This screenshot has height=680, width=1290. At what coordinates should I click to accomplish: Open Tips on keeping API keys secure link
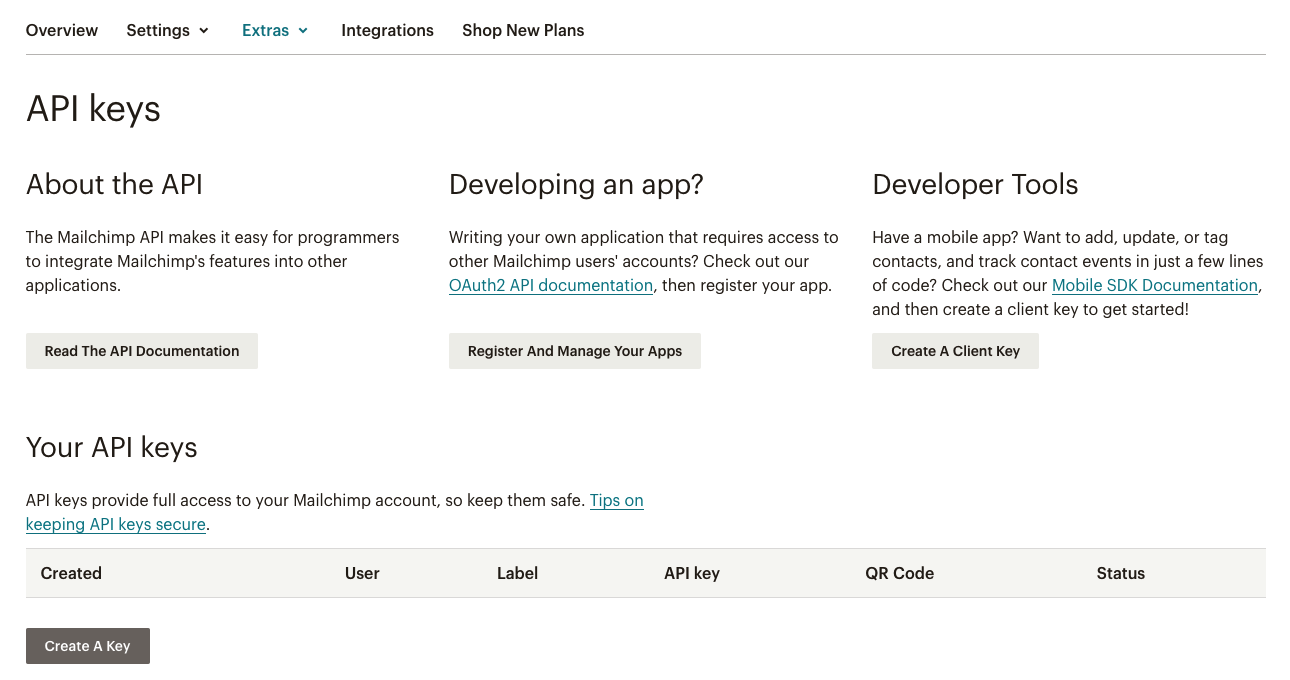click(616, 500)
